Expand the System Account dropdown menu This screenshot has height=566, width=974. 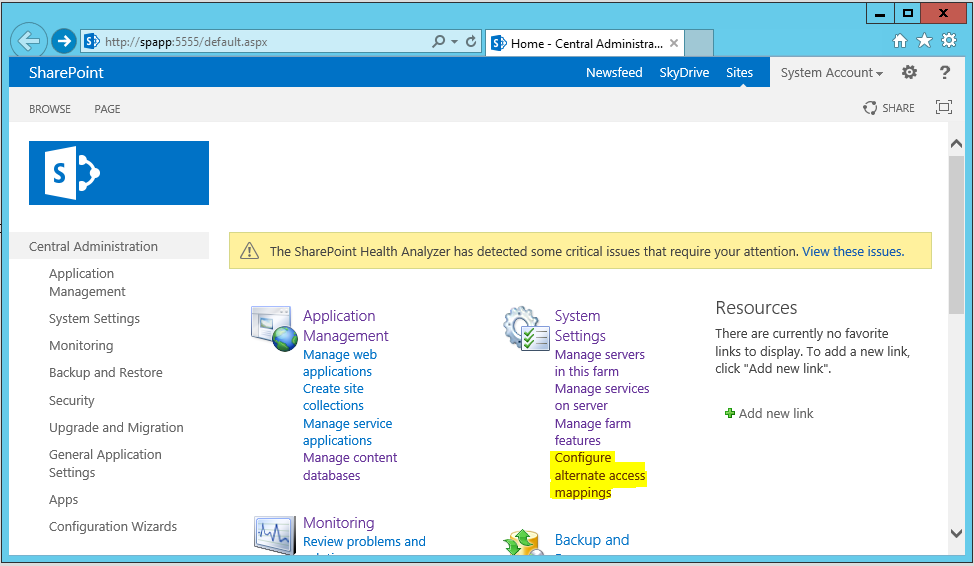coord(832,73)
